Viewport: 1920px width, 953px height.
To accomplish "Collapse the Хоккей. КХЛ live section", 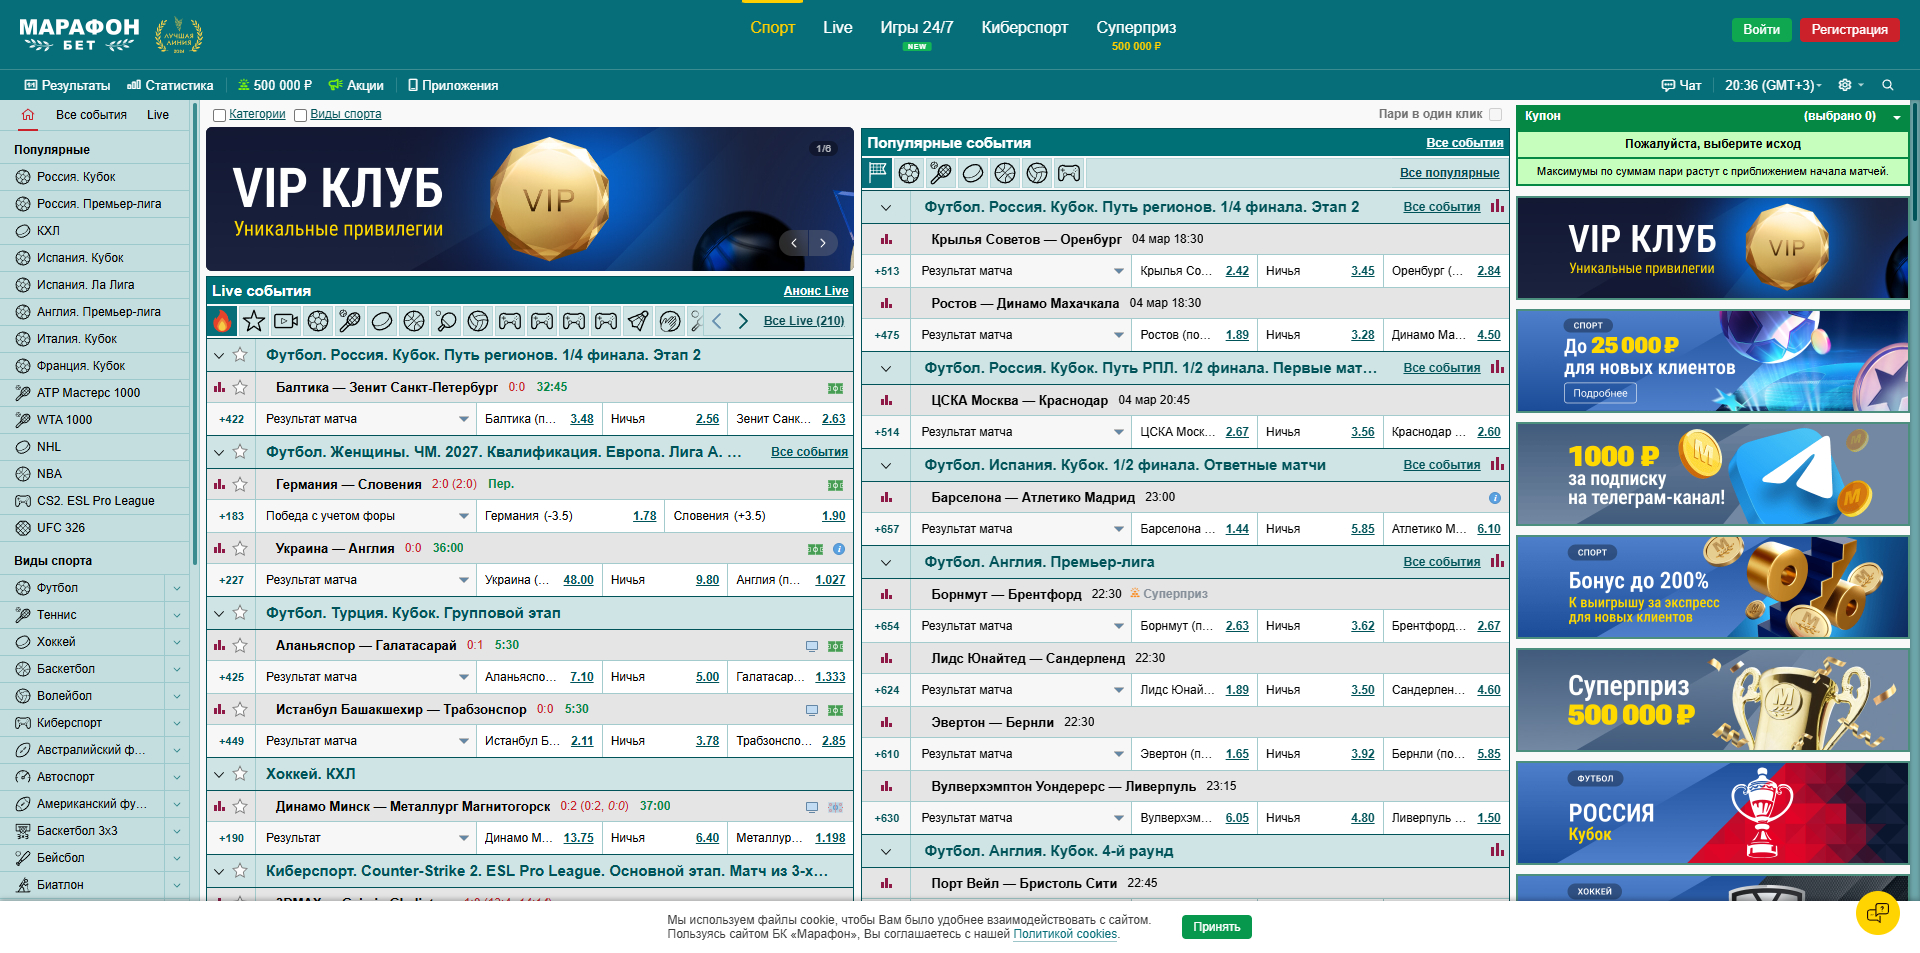I will [x=219, y=774].
